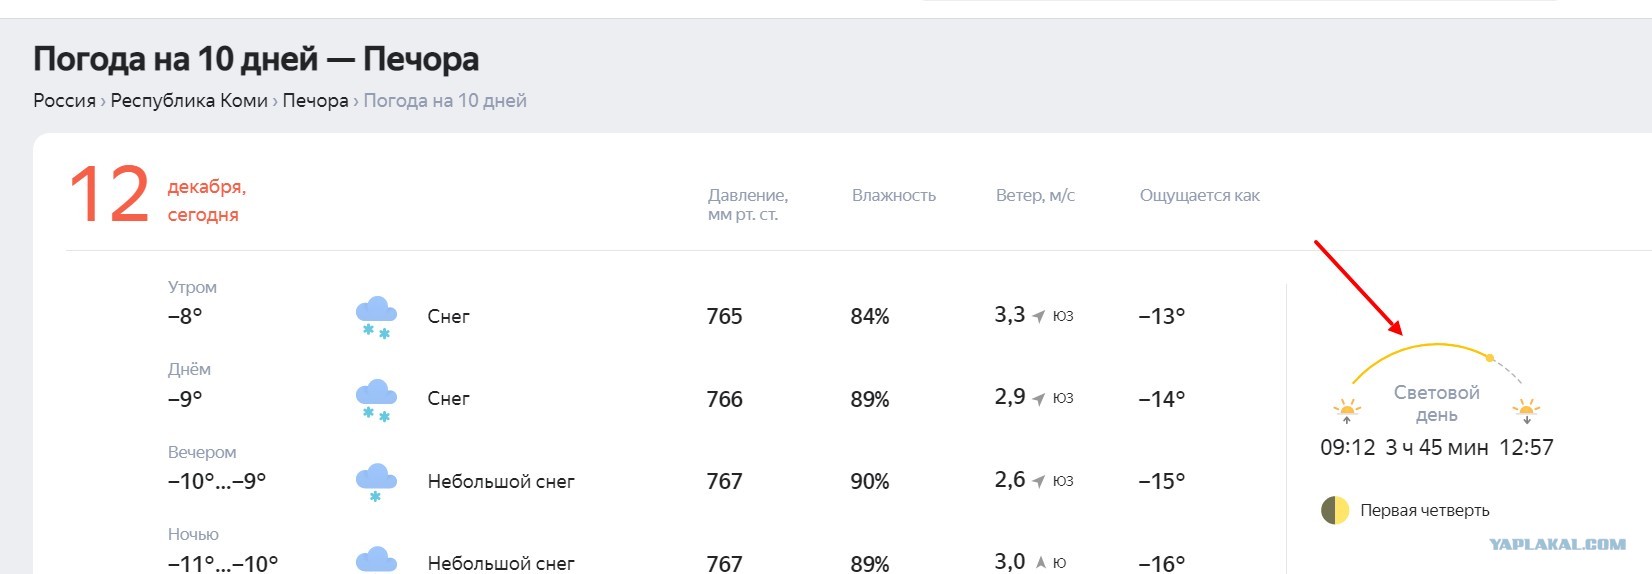Open the Россия breadcrumb link

[x=64, y=100]
